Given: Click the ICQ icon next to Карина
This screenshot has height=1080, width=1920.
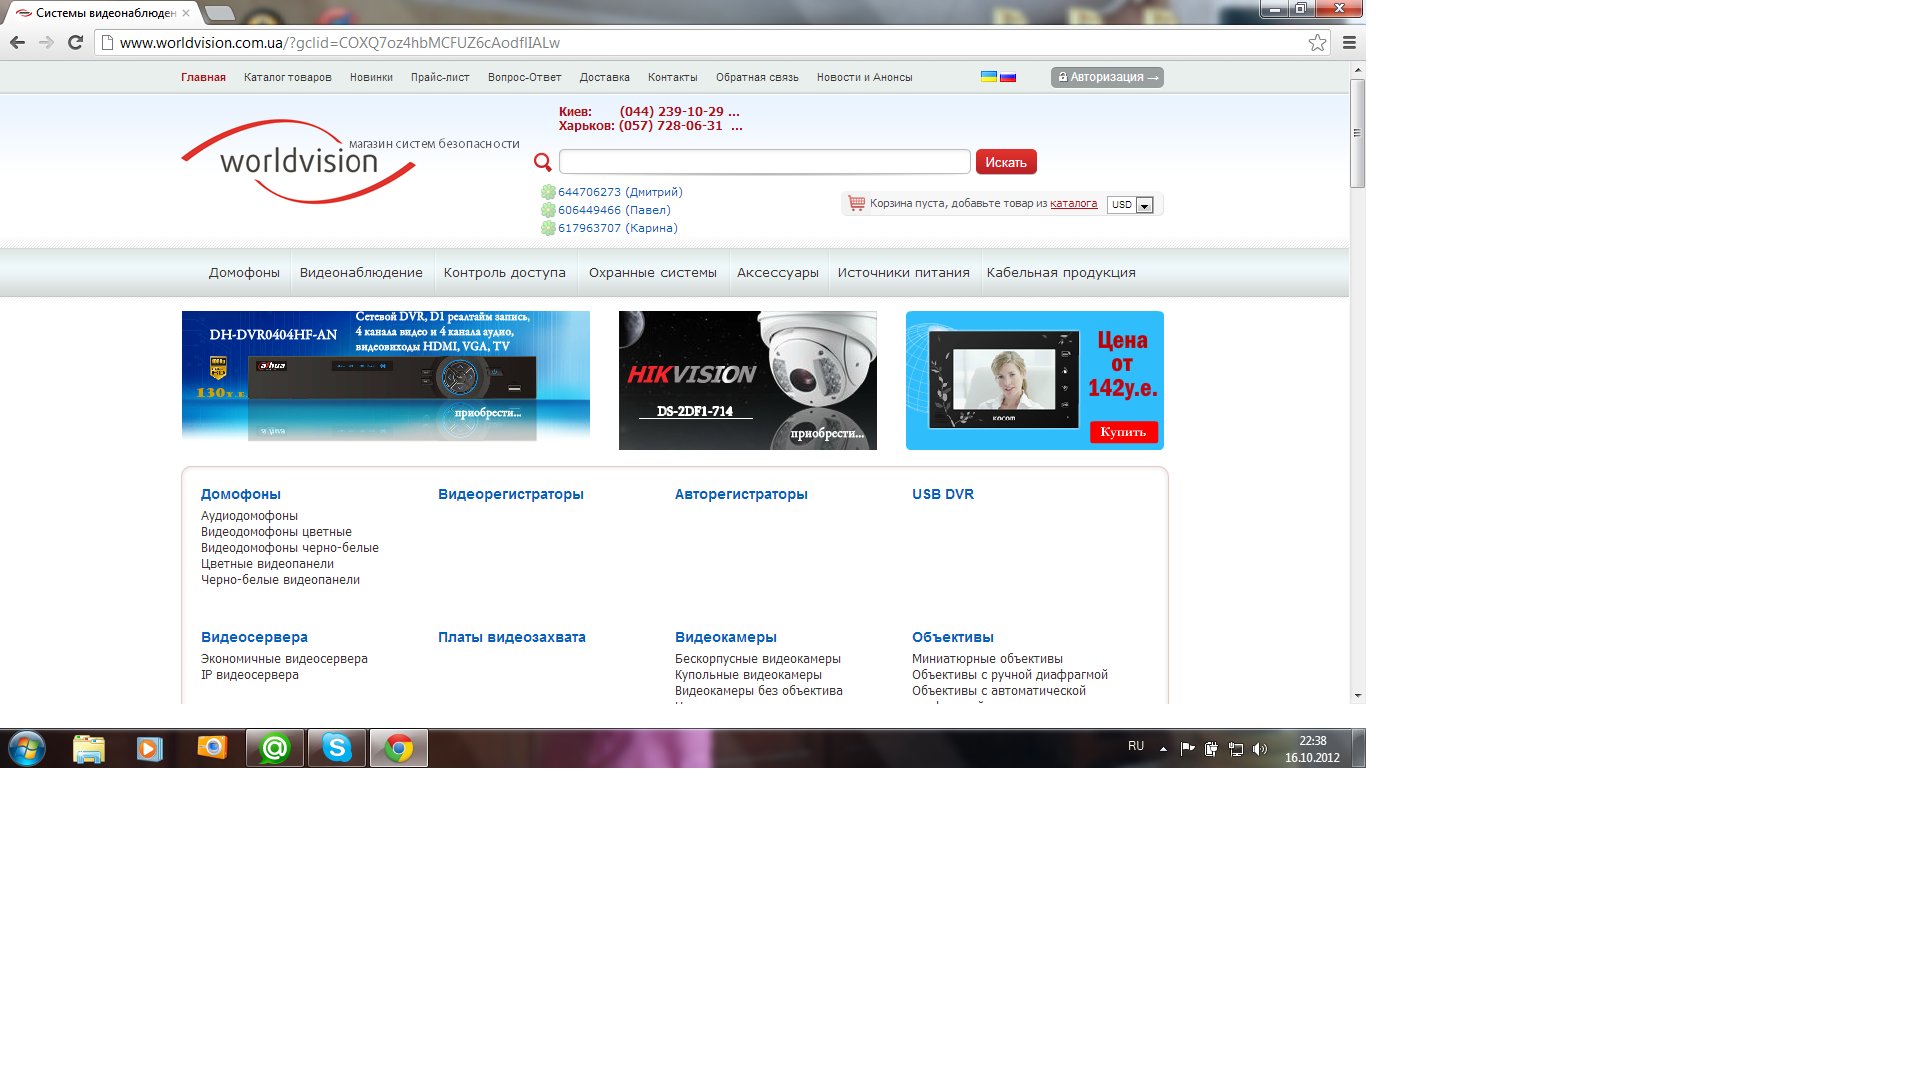Looking at the screenshot, I should point(548,228).
